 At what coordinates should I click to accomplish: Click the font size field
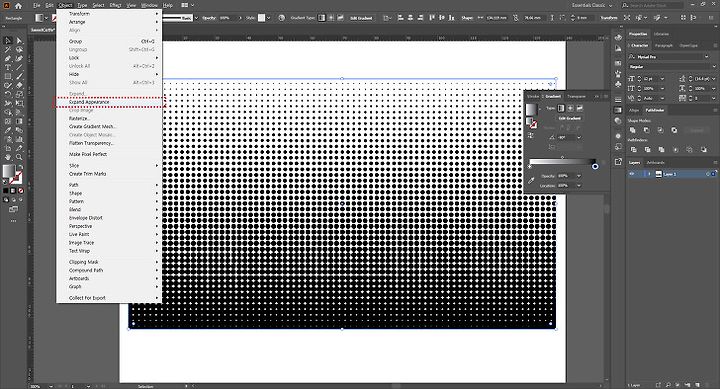[648, 79]
